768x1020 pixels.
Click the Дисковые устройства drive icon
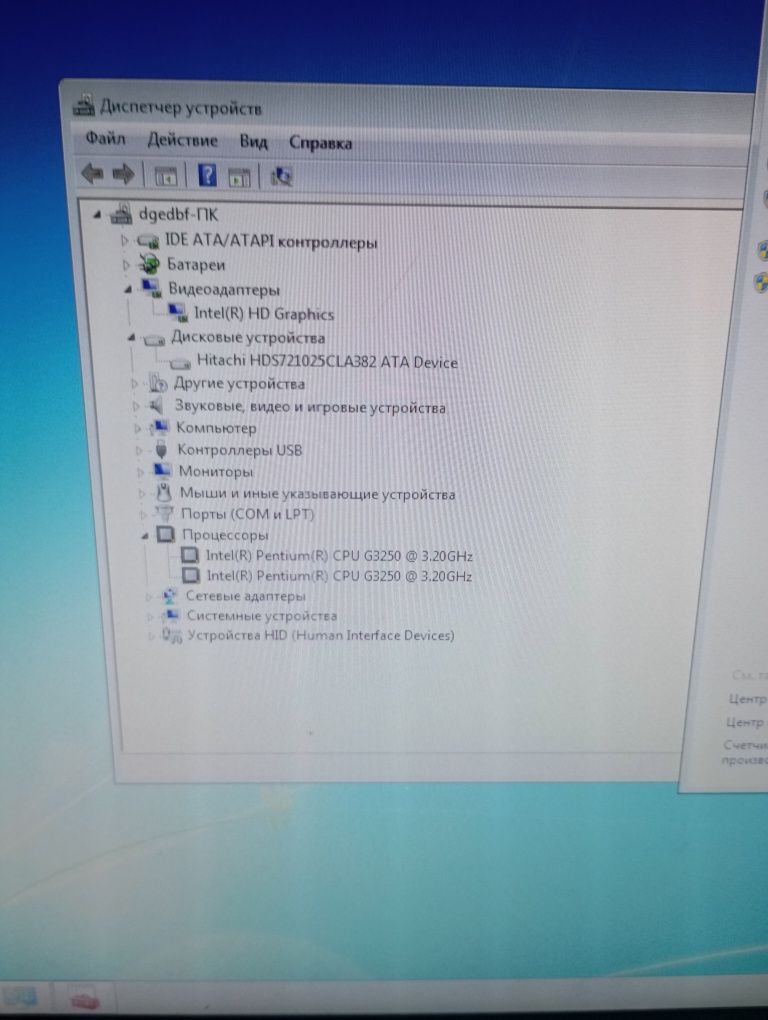[x=154, y=339]
